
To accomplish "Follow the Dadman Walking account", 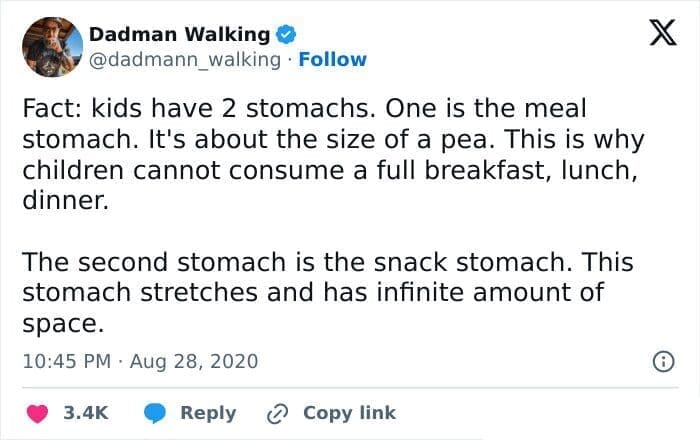I will (333, 59).
